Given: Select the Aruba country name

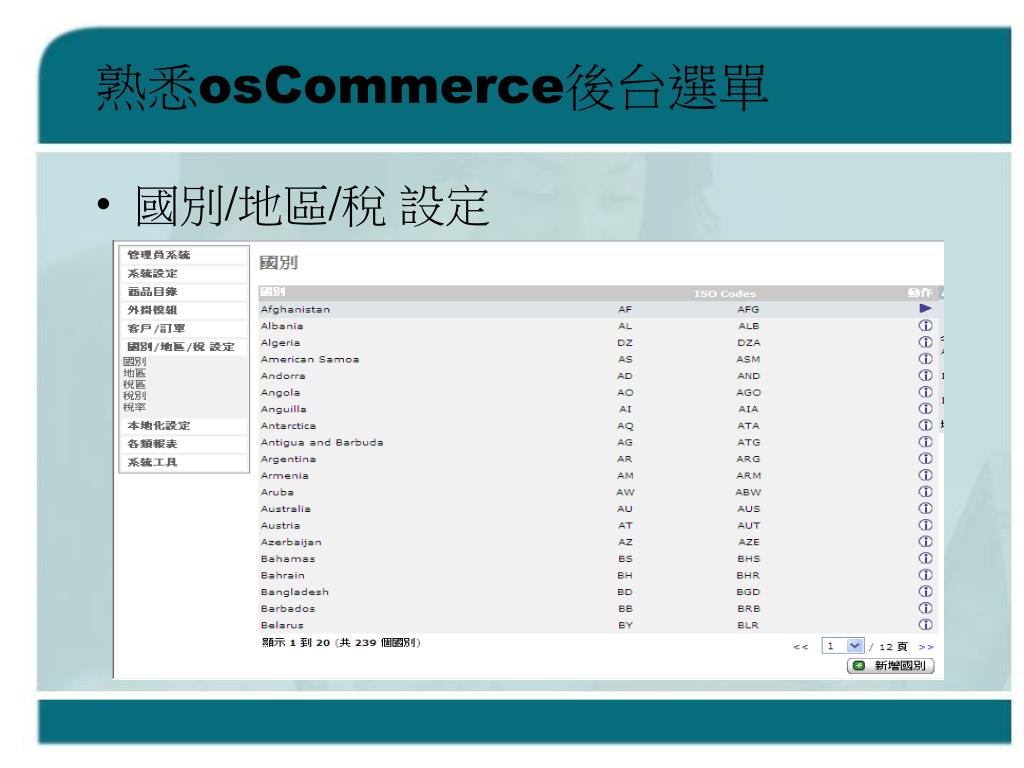Looking at the screenshot, I should [x=278, y=492].
